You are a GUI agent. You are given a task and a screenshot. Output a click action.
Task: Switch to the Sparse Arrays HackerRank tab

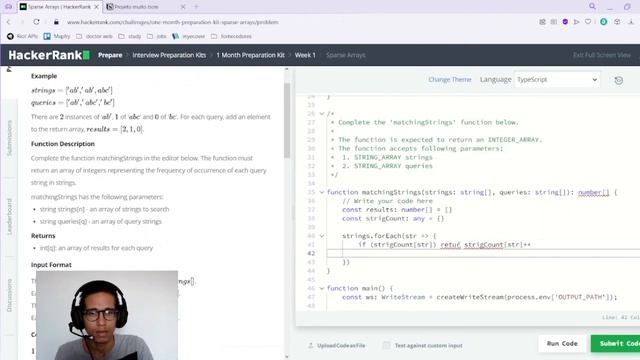60,7
